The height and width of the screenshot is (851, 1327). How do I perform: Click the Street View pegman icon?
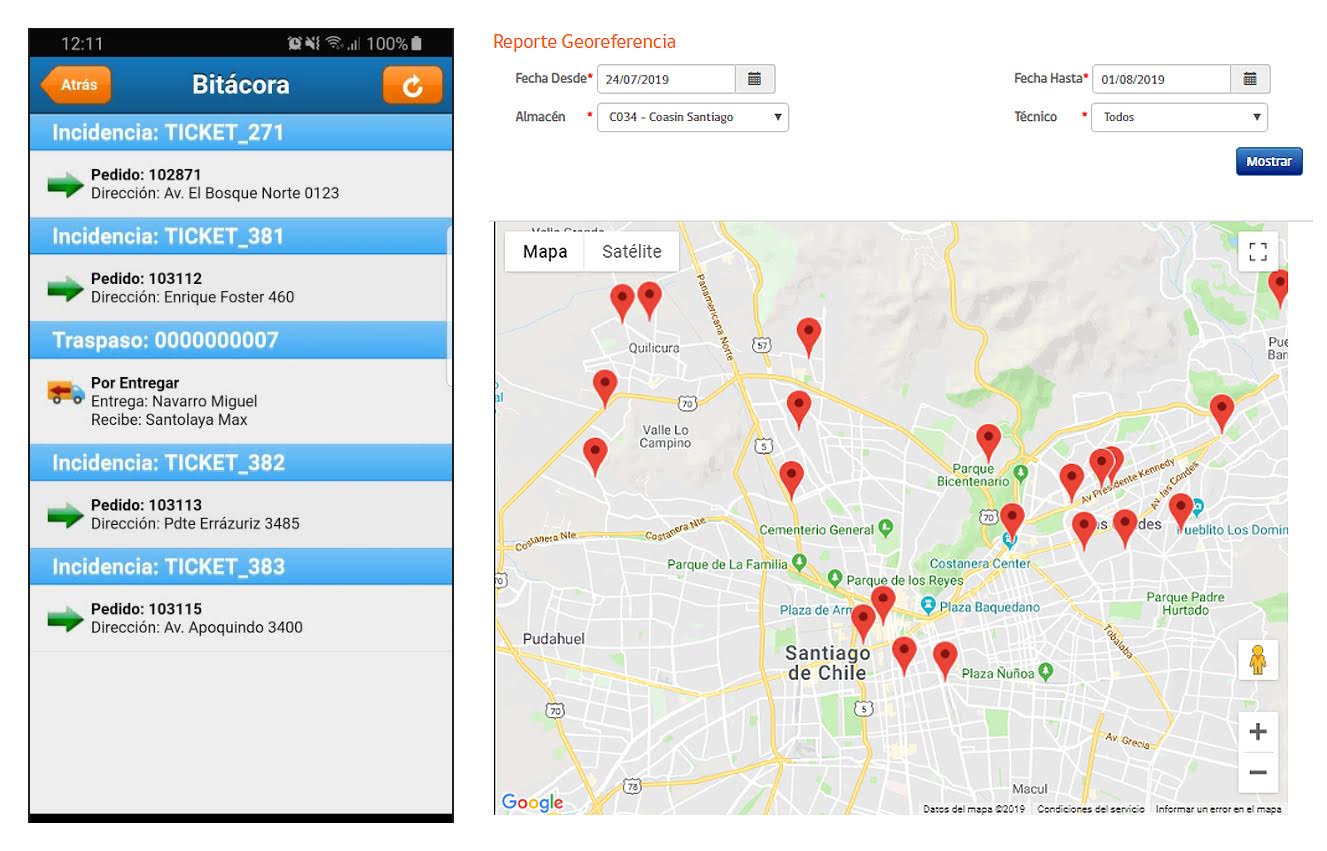tap(1258, 660)
